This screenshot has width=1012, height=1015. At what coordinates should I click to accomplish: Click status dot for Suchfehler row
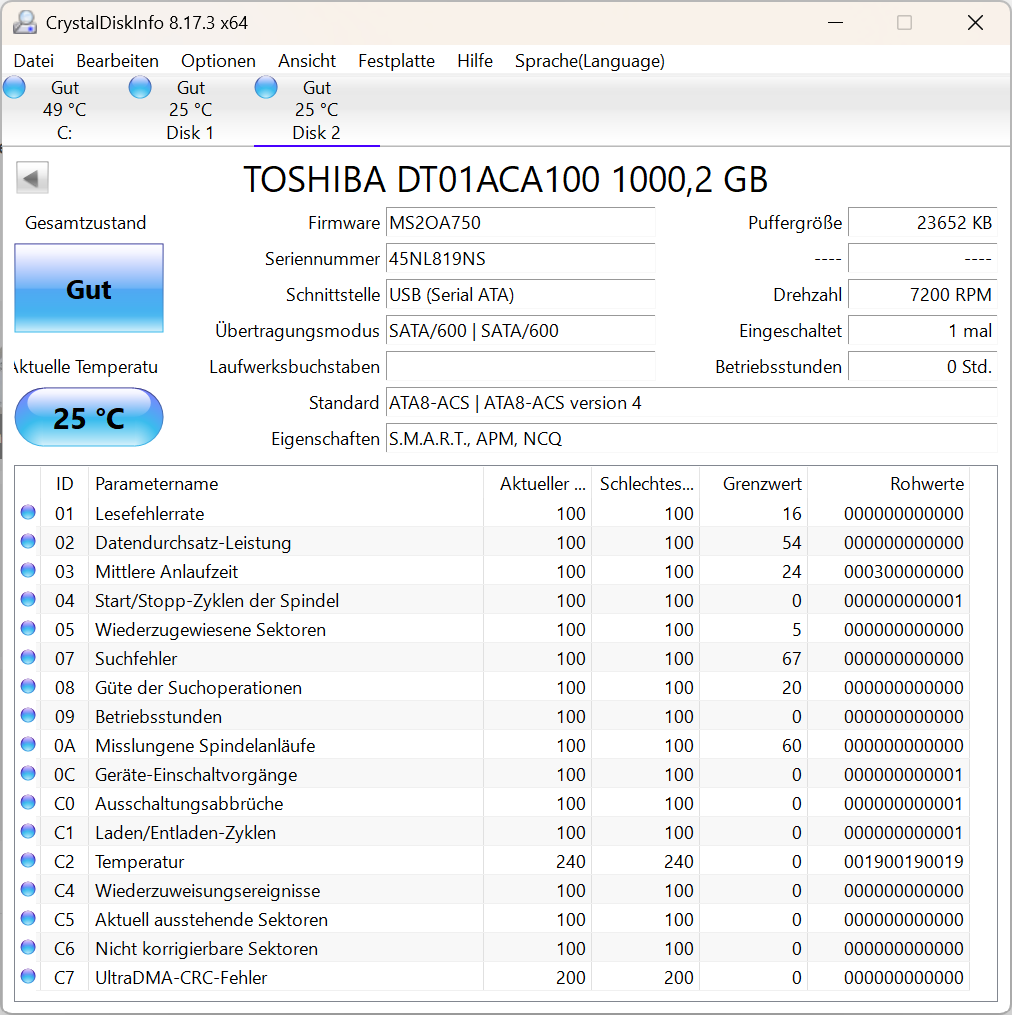tap(28, 658)
